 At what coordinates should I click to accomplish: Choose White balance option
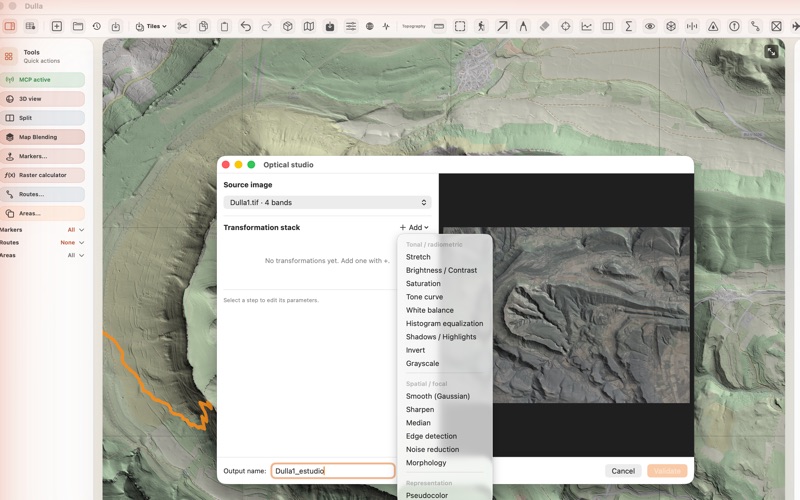(x=430, y=310)
